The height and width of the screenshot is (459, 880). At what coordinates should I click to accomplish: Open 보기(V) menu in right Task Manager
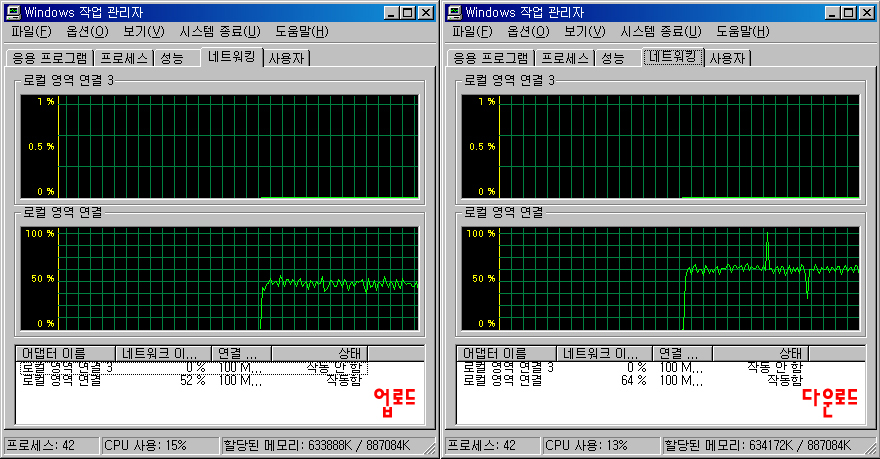[x=584, y=31]
